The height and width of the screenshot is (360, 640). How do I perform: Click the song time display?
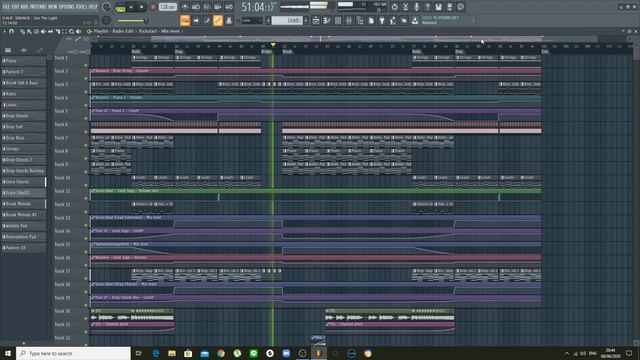coord(258,7)
